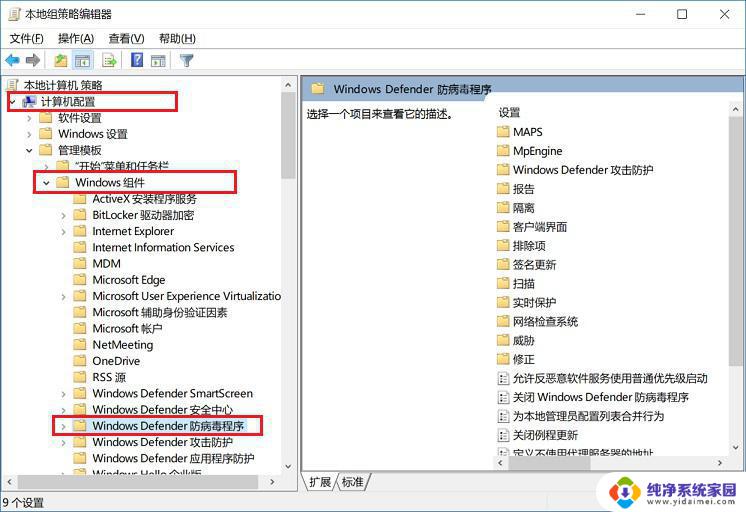Open the MpEngine folder

538,151
